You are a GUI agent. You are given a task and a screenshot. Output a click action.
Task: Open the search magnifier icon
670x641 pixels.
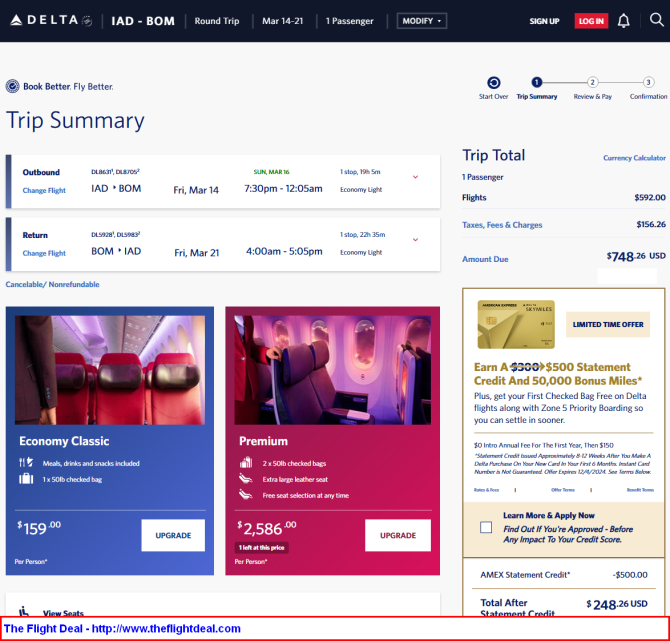(656, 20)
